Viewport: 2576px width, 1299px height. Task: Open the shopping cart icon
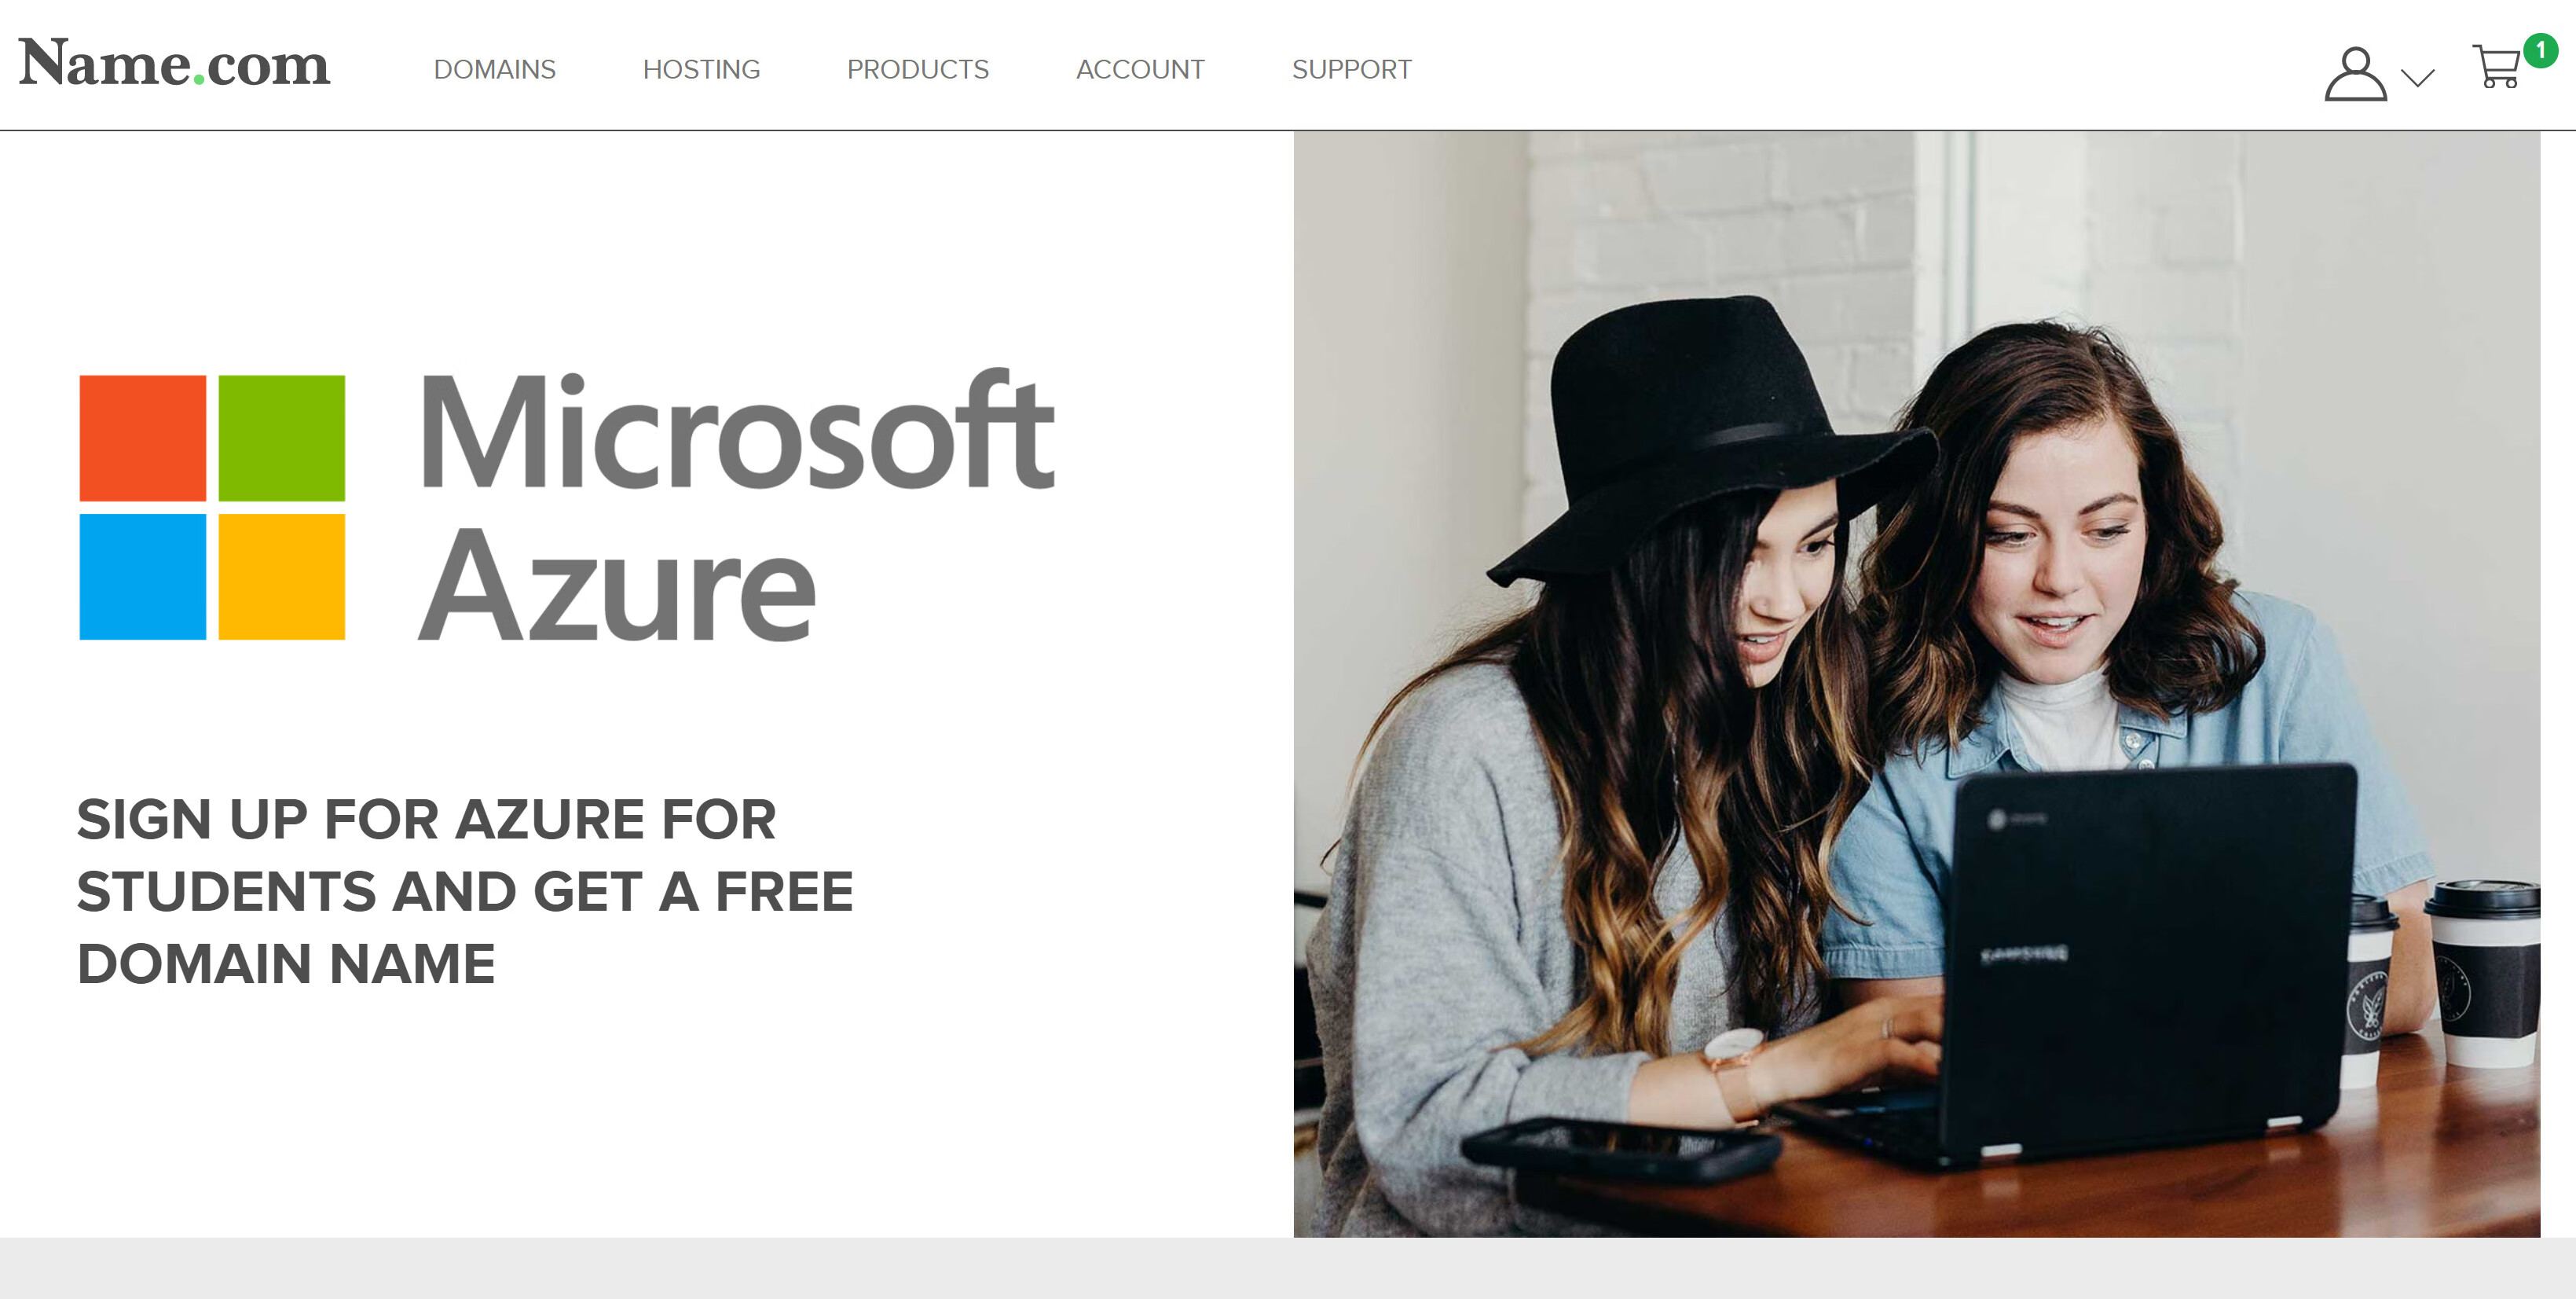[2497, 67]
